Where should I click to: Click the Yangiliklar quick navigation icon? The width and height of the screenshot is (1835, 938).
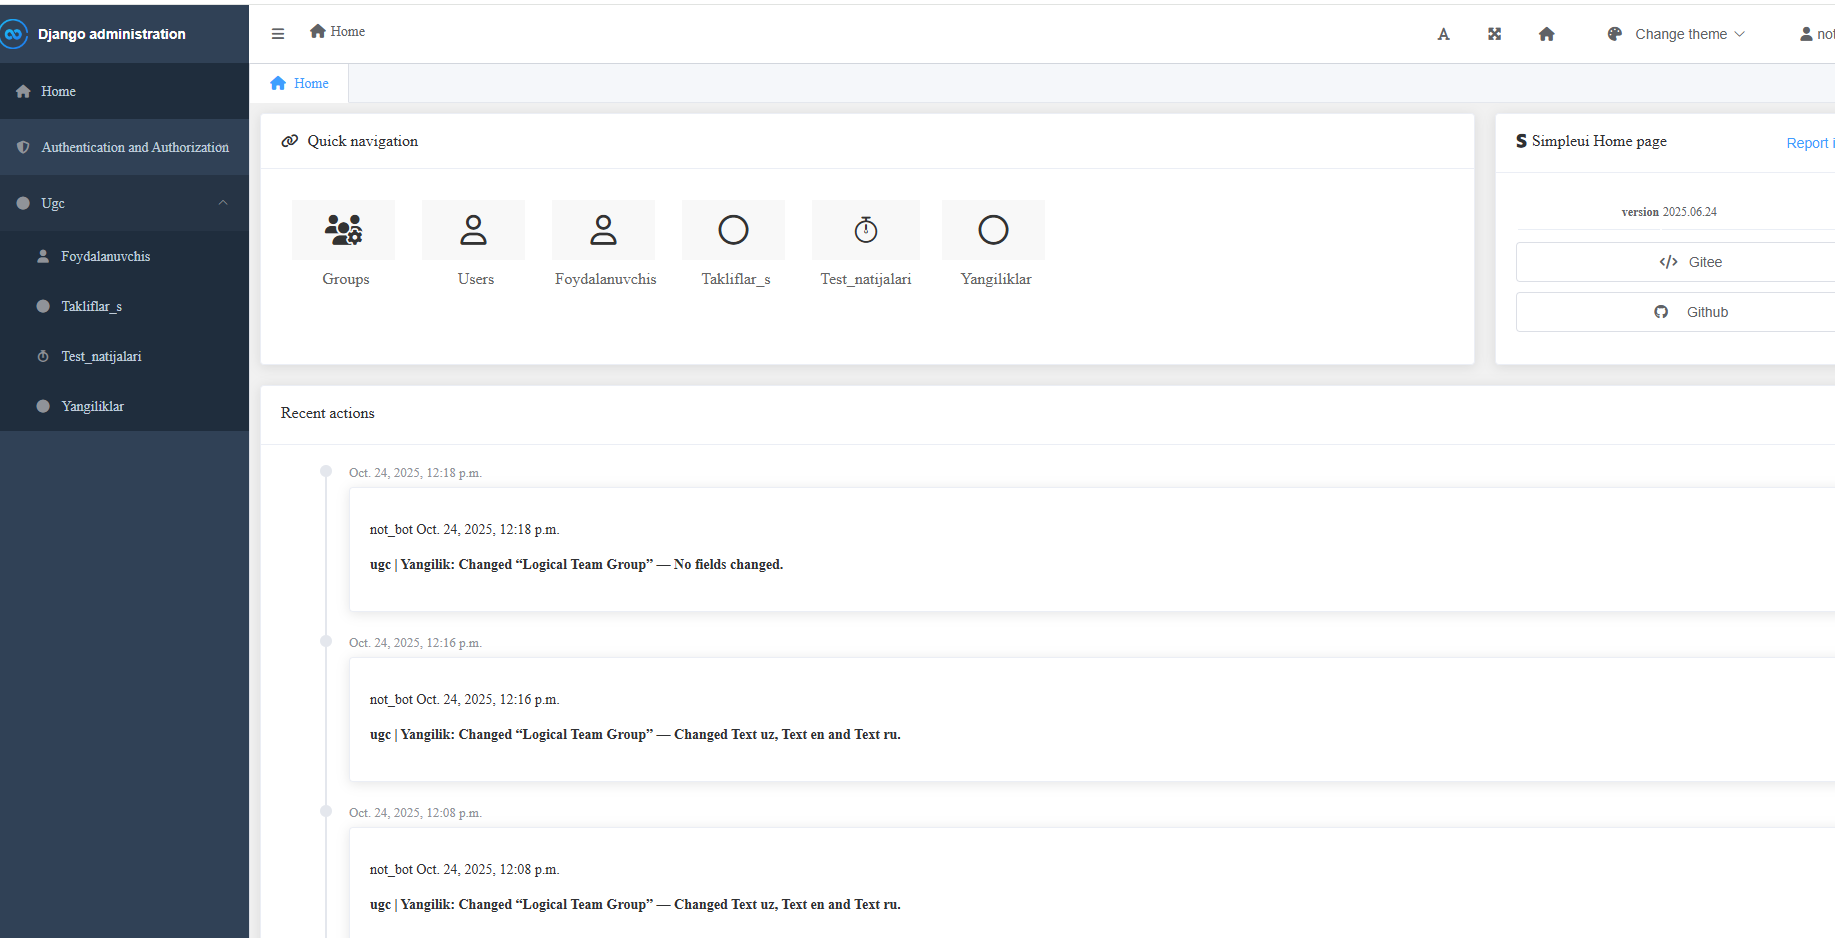tap(993, 230)
